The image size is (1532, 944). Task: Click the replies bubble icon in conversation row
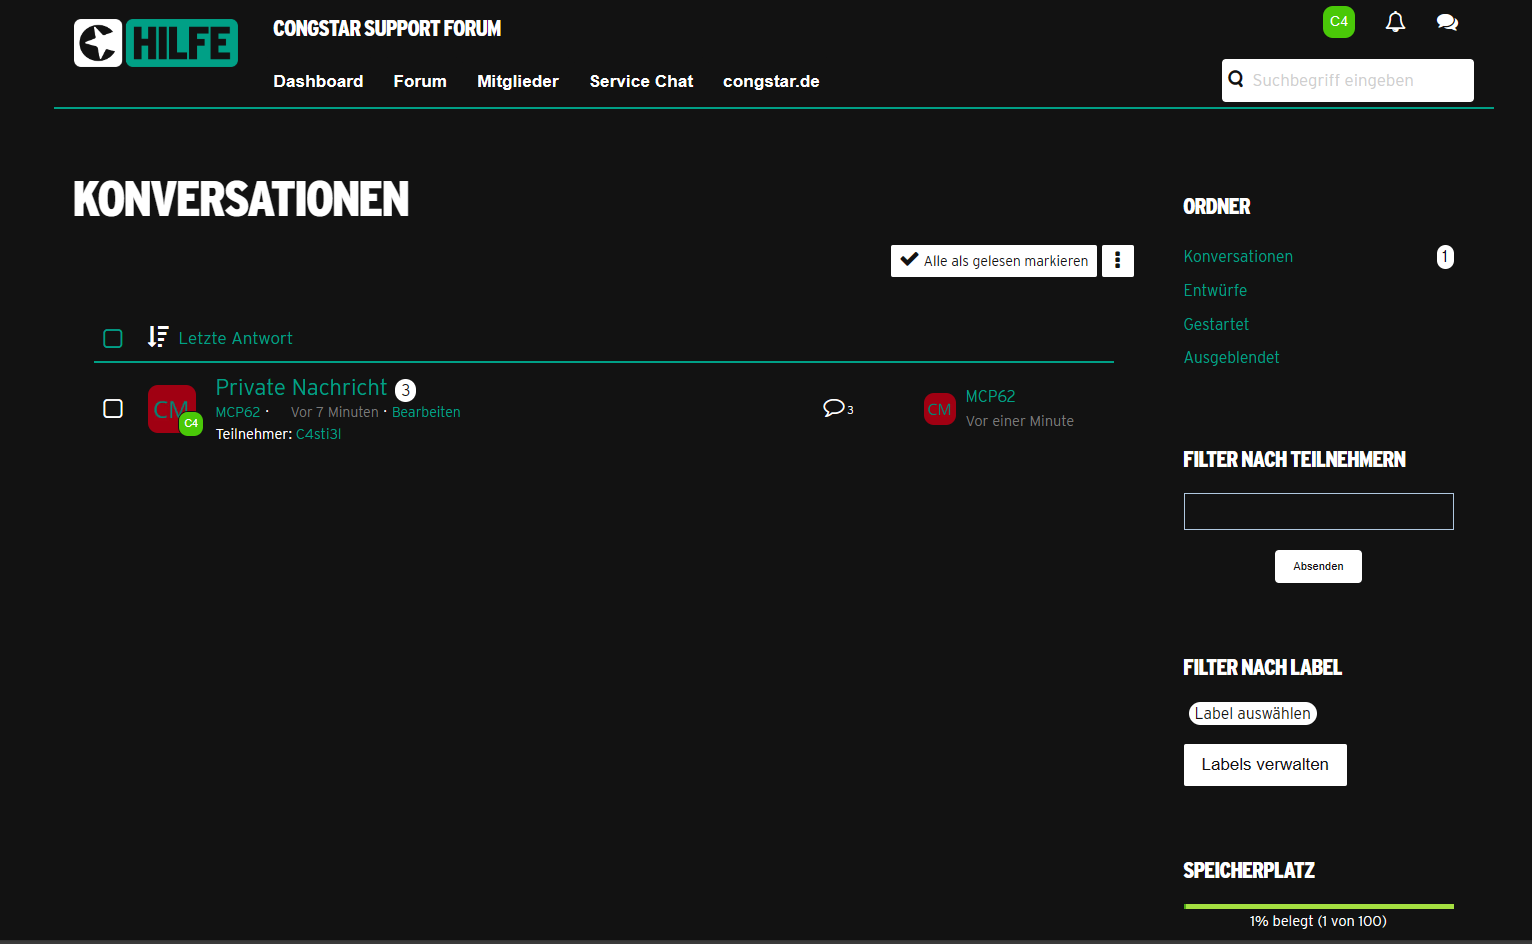(834, 408)
